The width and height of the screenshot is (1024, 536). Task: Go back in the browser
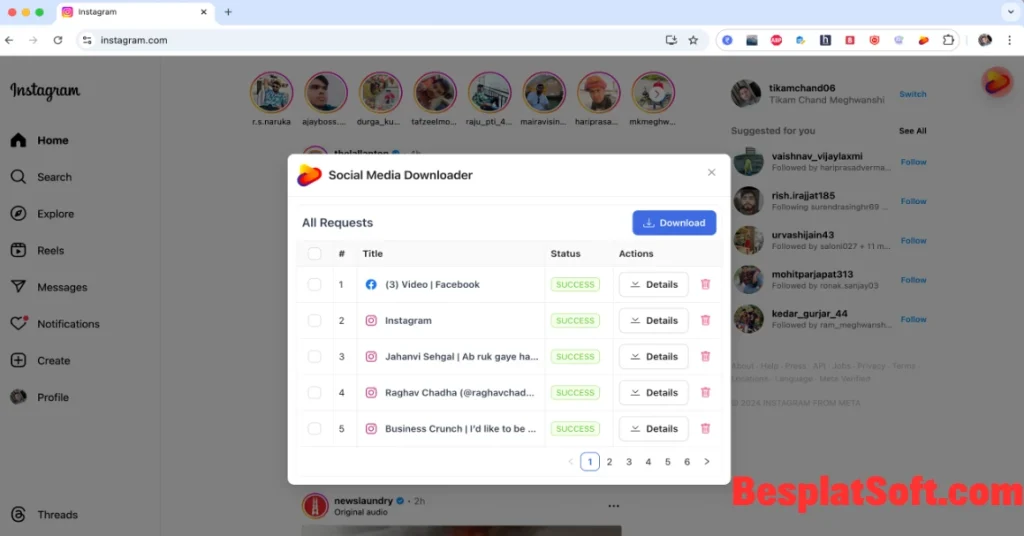pos(9,40)
